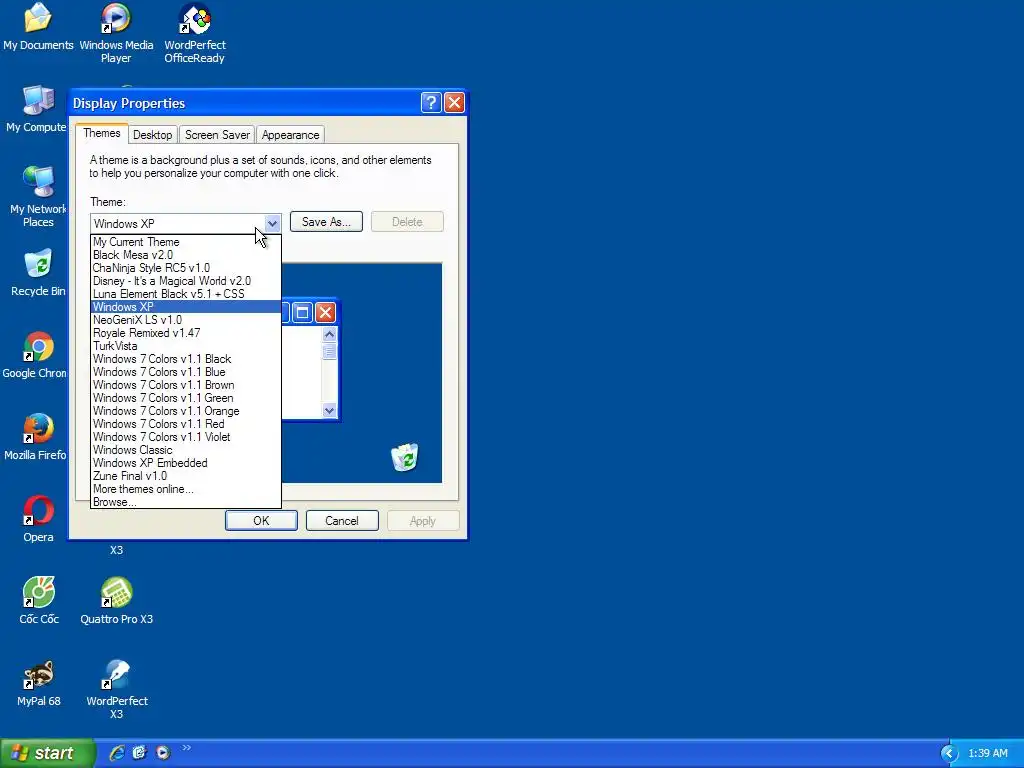The width and height of the screenshot is (1024, 768).
Task: Select NeoGeniX LS v1.0 theme
Action: [185, 320]
